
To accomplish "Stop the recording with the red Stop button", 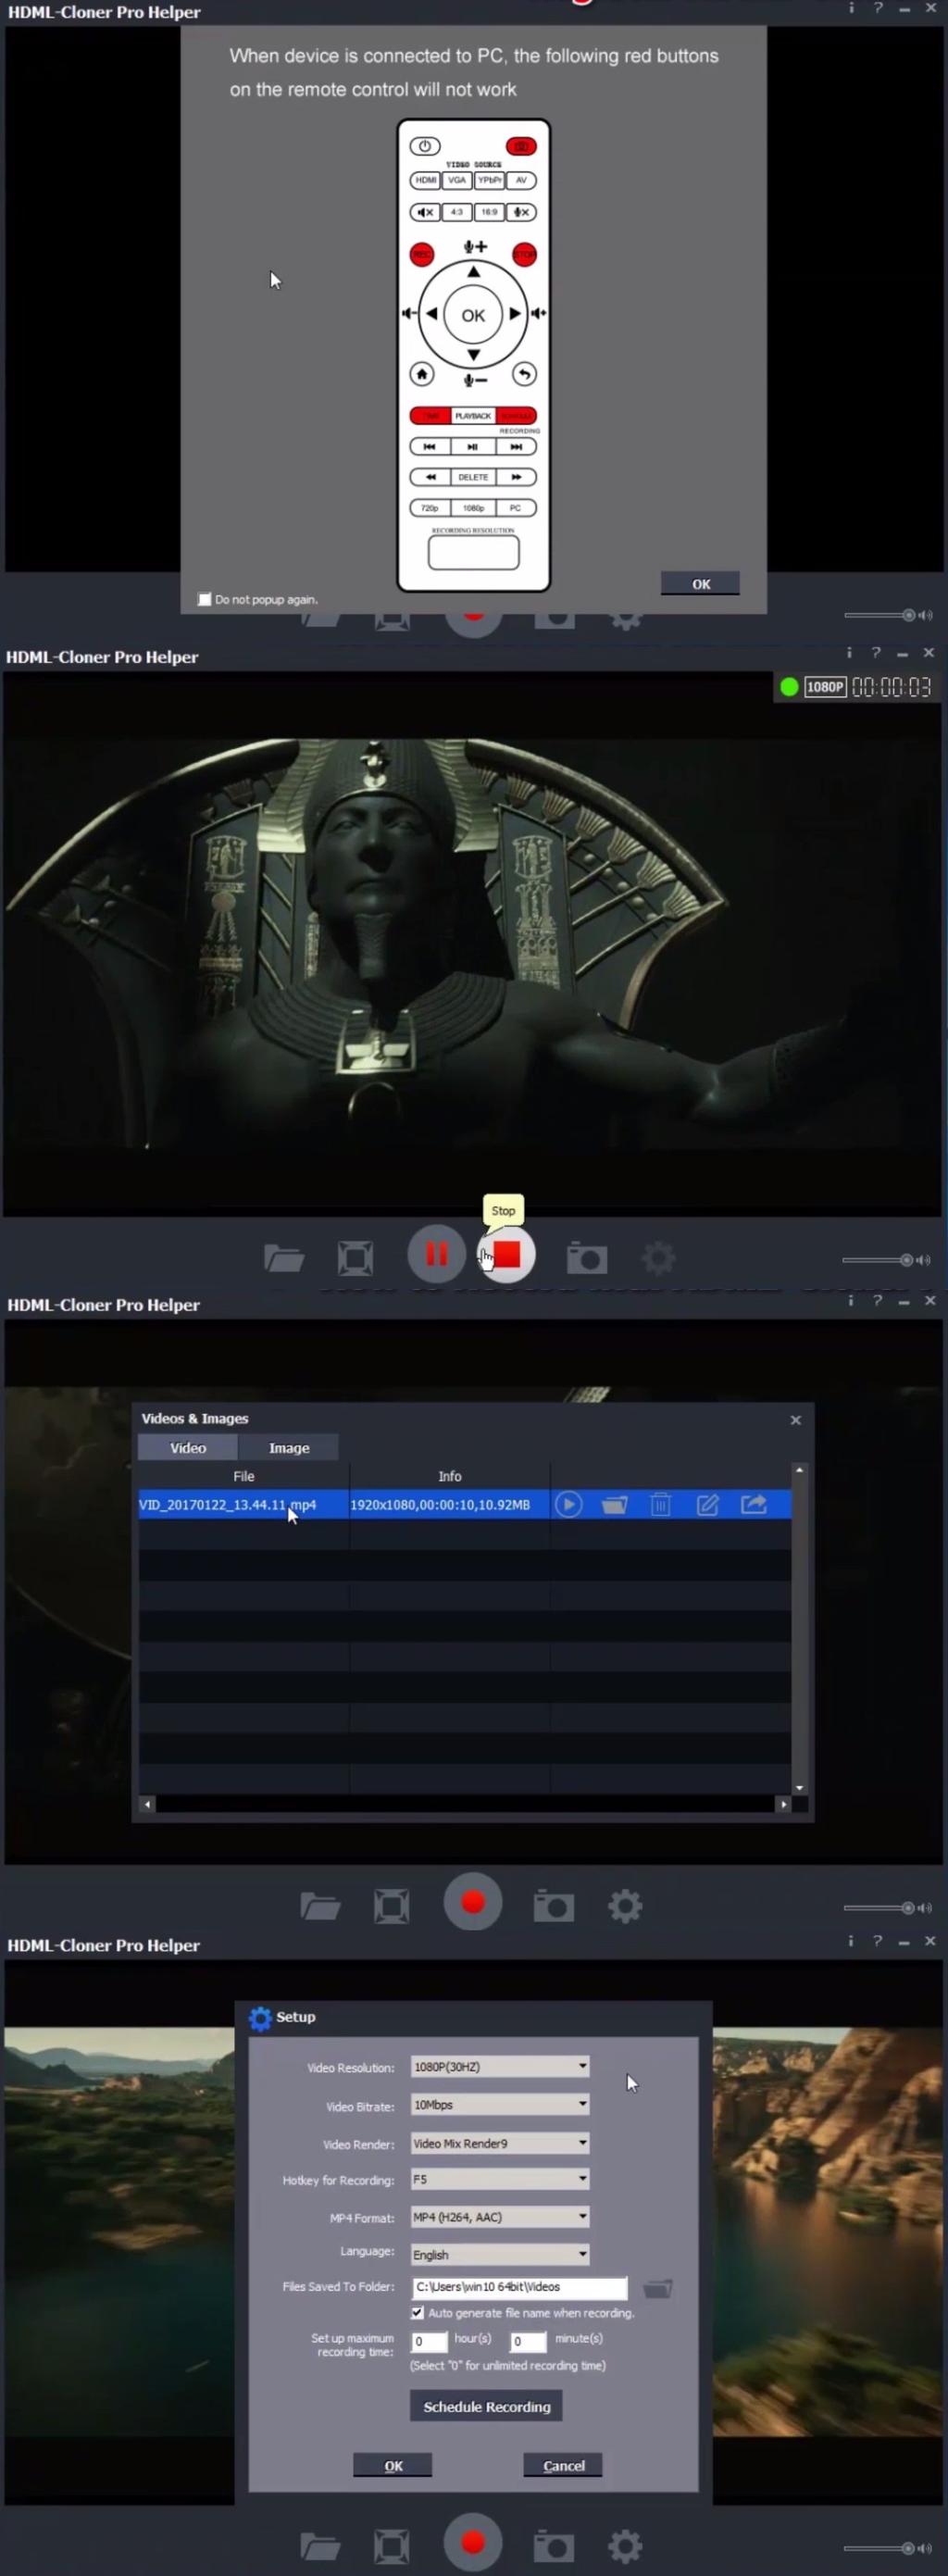I will [x=507, y=1254].
